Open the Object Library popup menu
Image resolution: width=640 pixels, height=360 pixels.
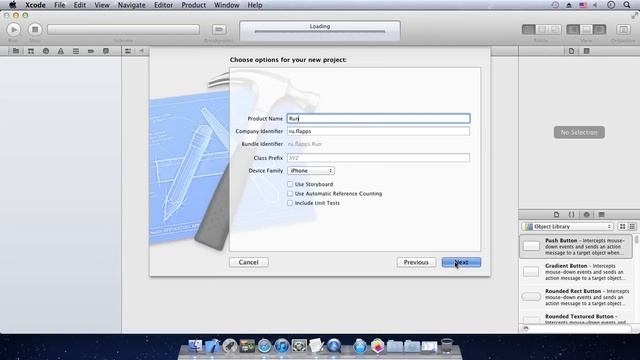coord(567,227)
